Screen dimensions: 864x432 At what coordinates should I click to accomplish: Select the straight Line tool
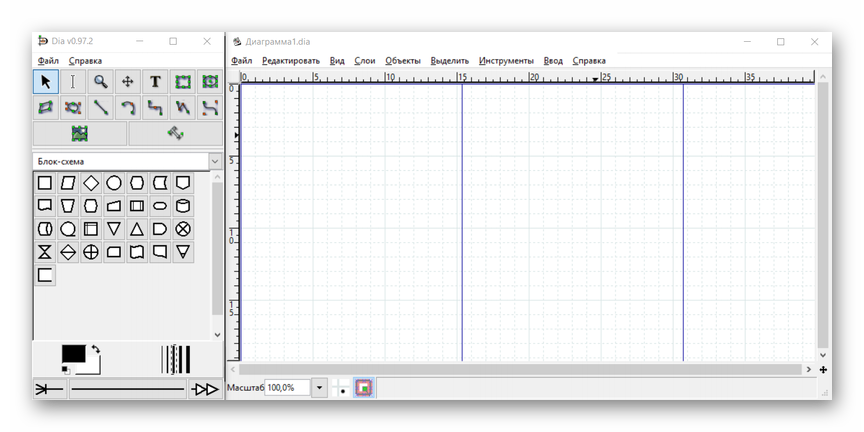click(x=100, y=107)
